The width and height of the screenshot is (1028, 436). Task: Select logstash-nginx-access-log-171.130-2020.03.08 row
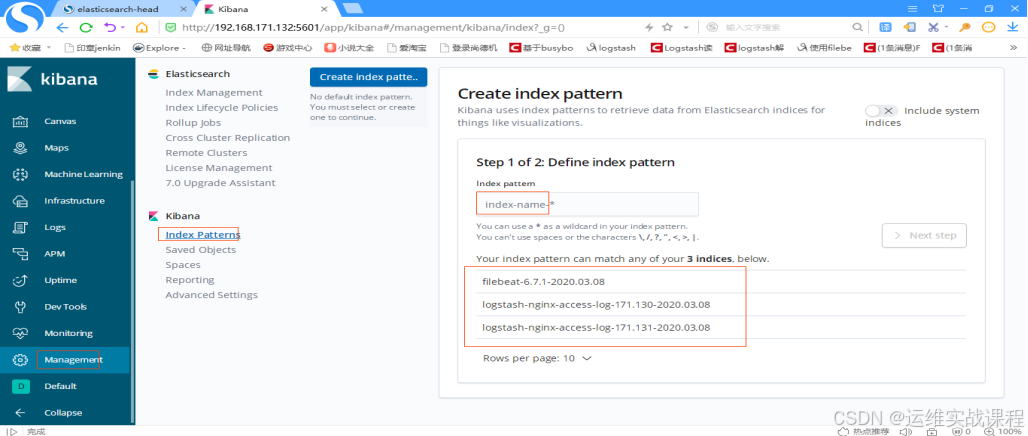click(721, 305)
